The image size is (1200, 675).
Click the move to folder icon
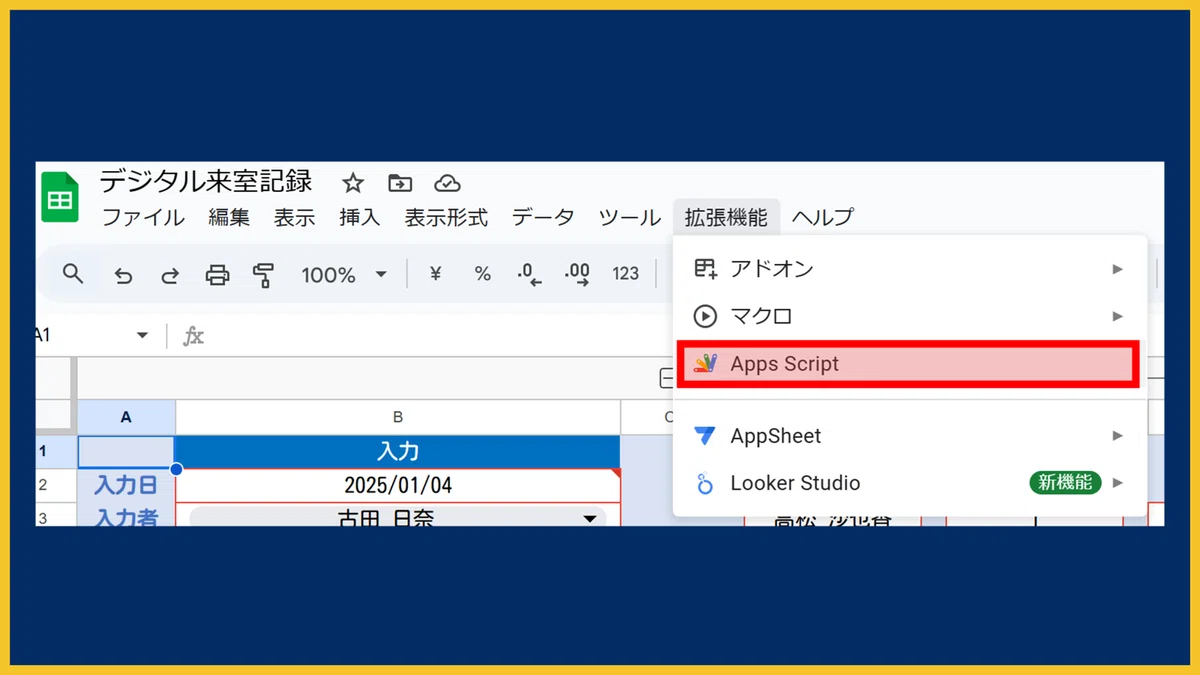tap(400, 183)
